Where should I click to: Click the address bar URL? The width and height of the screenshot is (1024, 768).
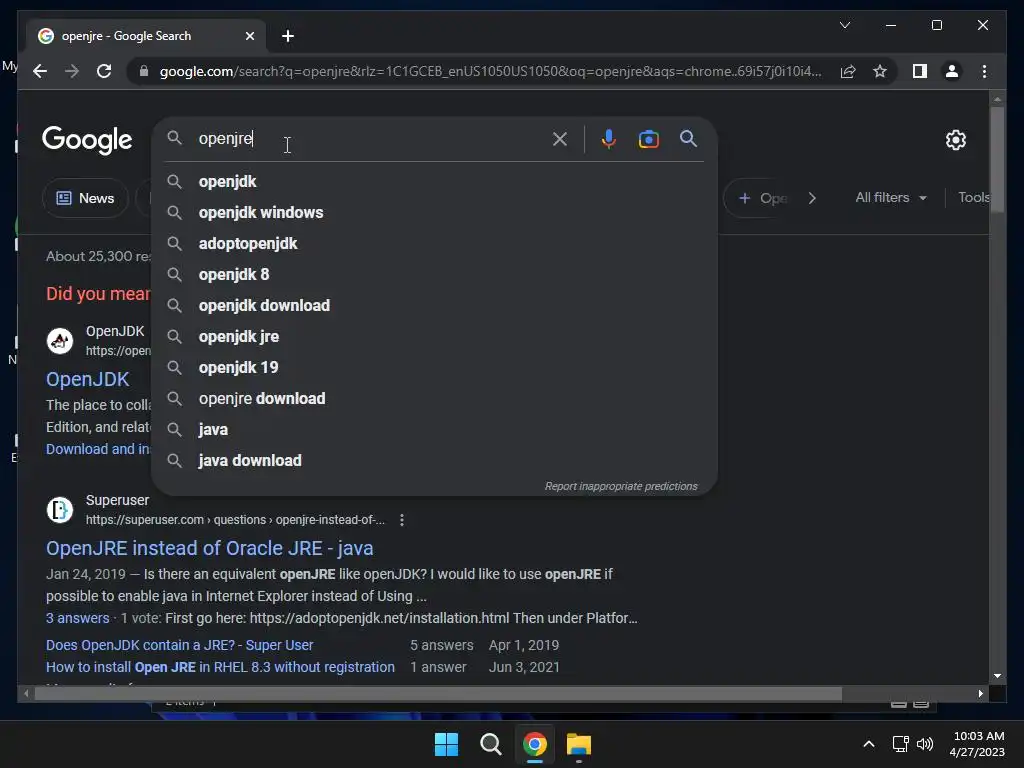(490, 71)
